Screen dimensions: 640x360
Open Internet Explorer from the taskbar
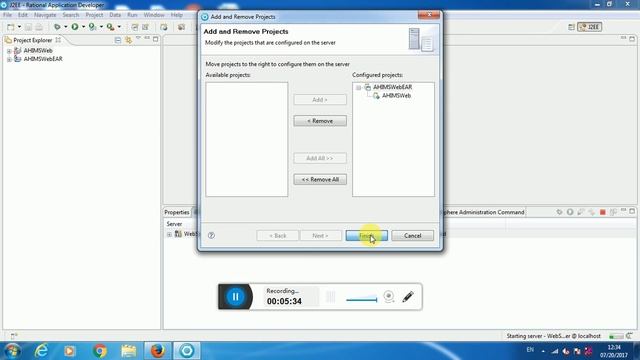coord(41,351)
